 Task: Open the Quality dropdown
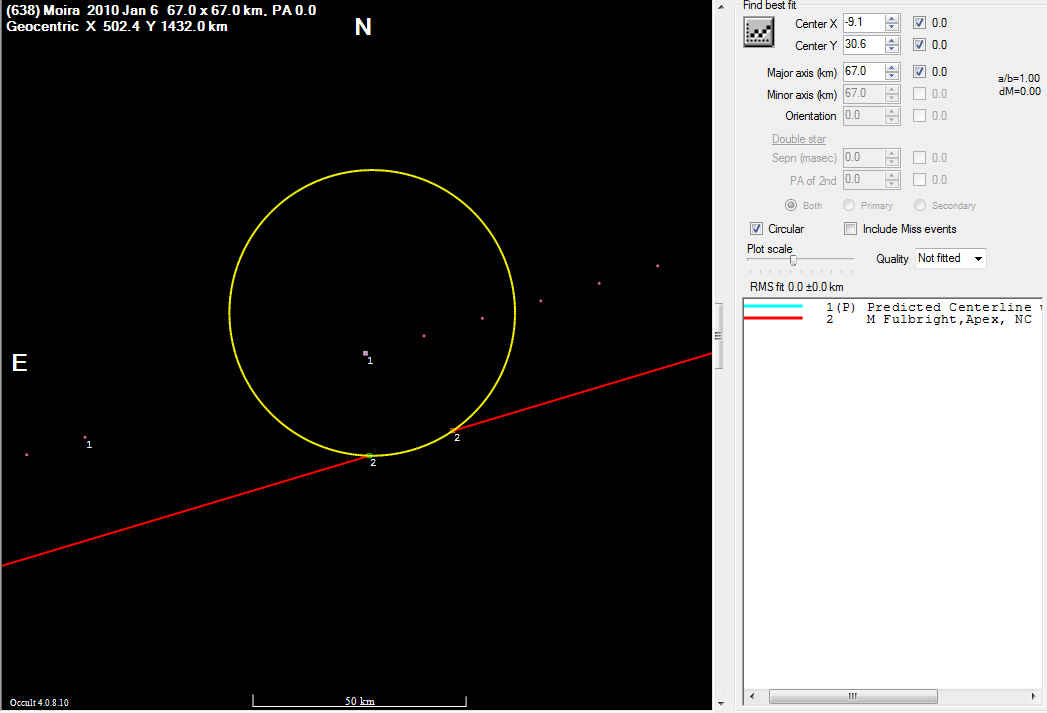(x=950, y=258)
